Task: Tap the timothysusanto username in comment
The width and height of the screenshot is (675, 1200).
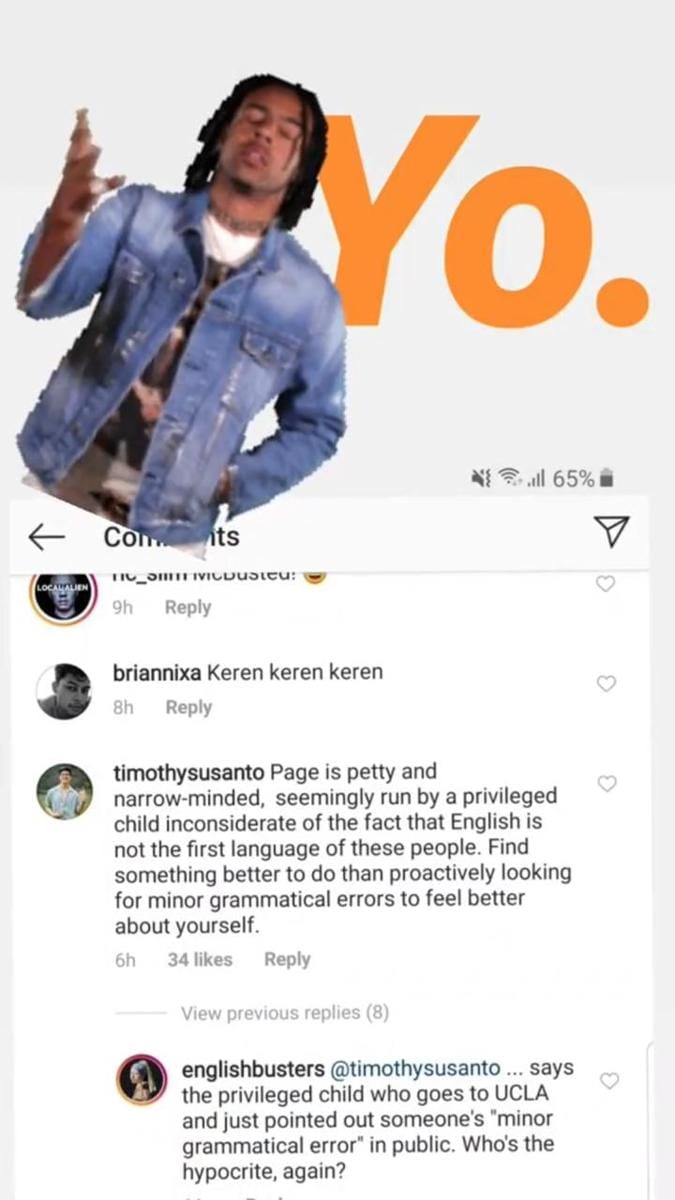Action: [190, 773]
